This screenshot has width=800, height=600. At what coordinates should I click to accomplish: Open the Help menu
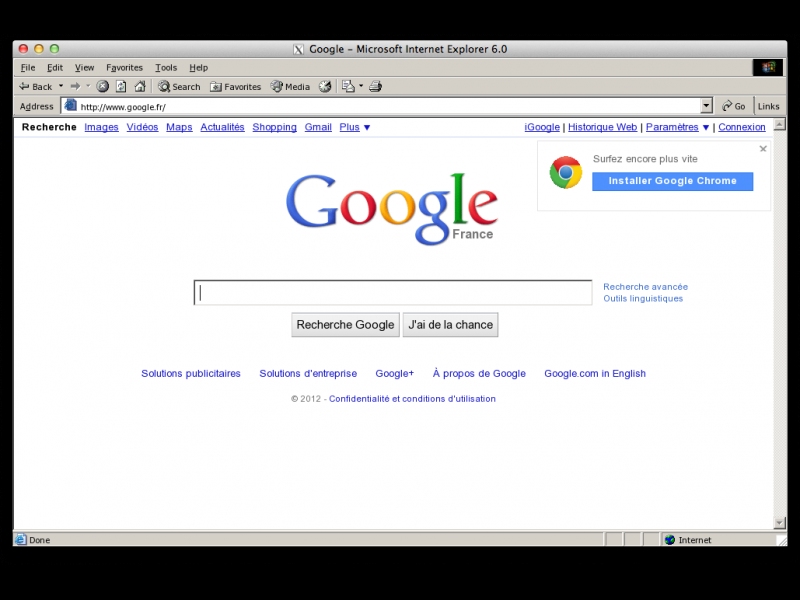(198, 67)
